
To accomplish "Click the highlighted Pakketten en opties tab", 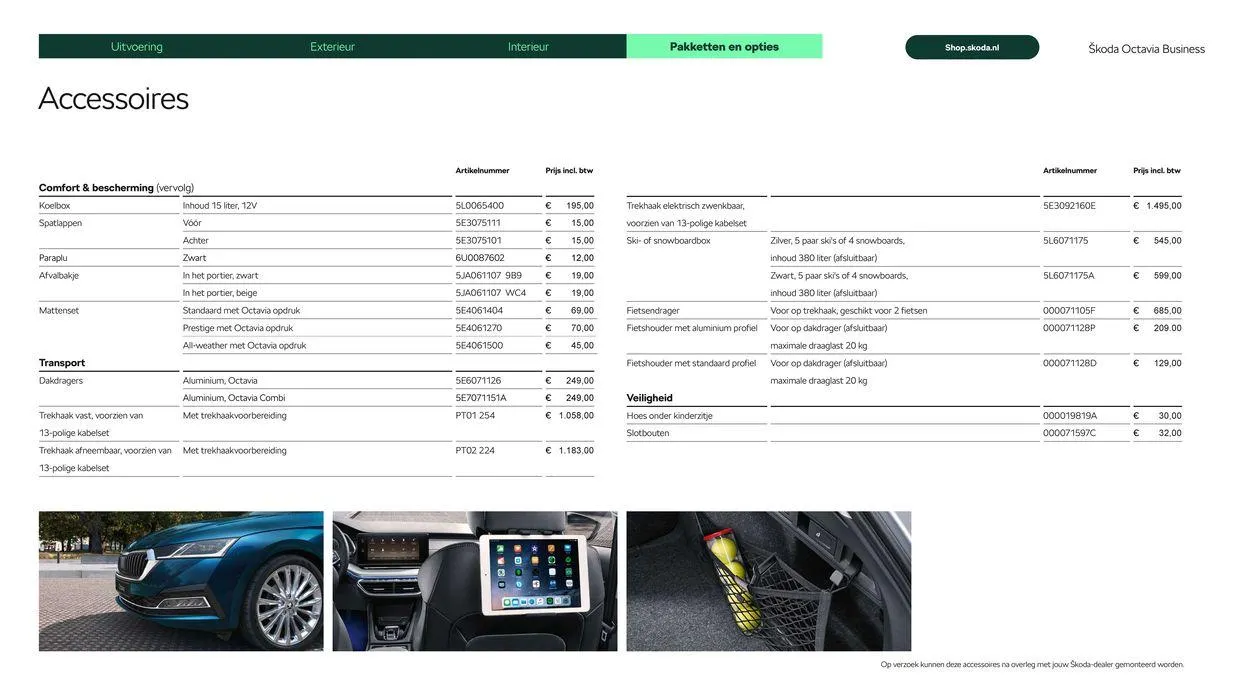I will click(x=724, y=44).
